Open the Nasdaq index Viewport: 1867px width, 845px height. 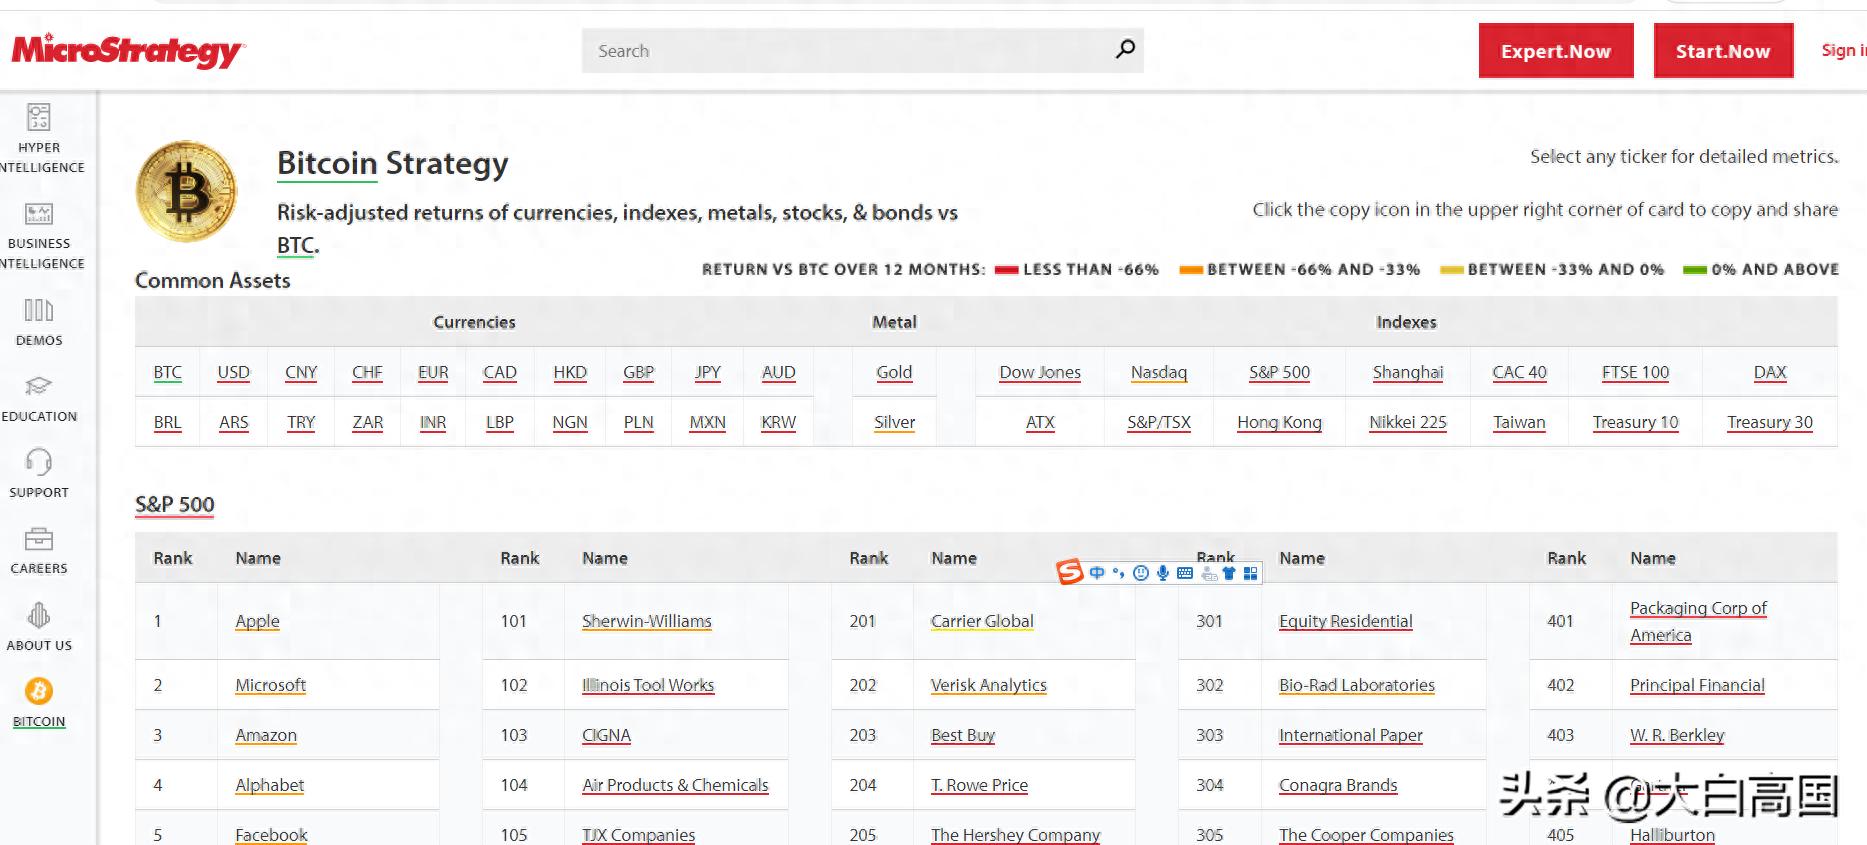coord(1159,372)
